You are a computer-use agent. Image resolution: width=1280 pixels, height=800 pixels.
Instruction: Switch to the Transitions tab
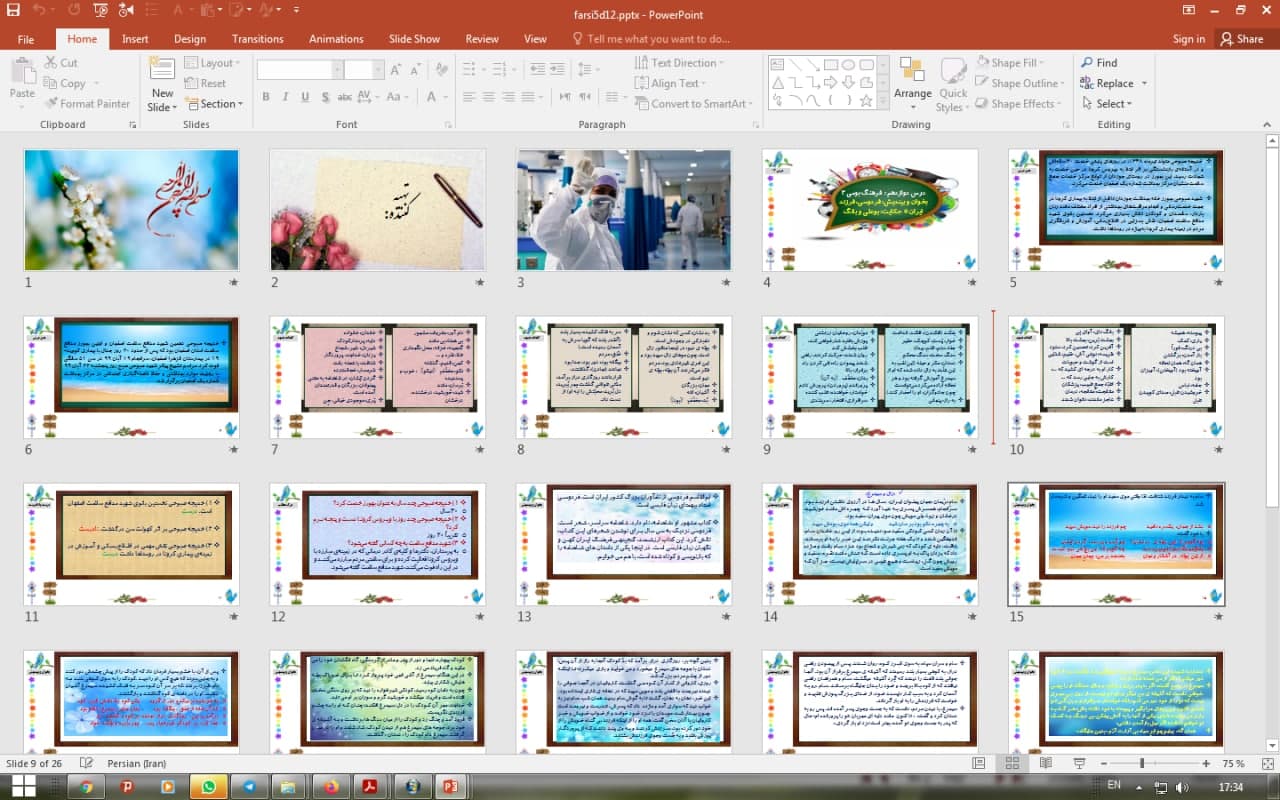click(x=257, y=39)
